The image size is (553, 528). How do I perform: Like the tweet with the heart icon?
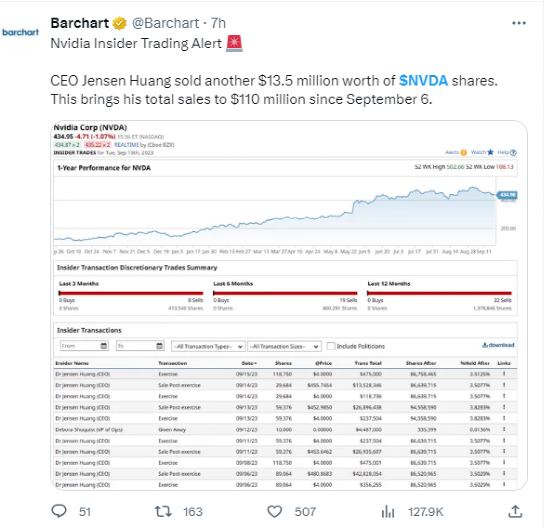pyautogui.click(x=274, y=511)
